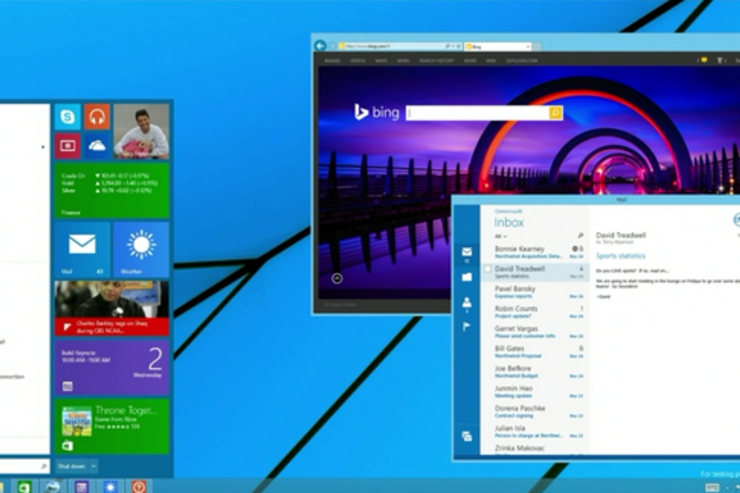Click the Bing search text field
Viewport: 740px width, 493px height.
coord(477,113)
